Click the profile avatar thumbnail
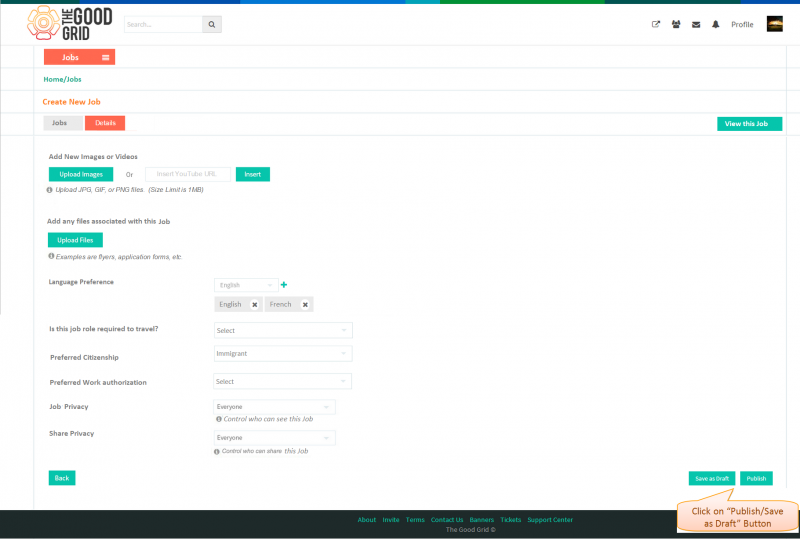Image resolution: width=800 pixels, height=539 pixels. pos(774,24)
